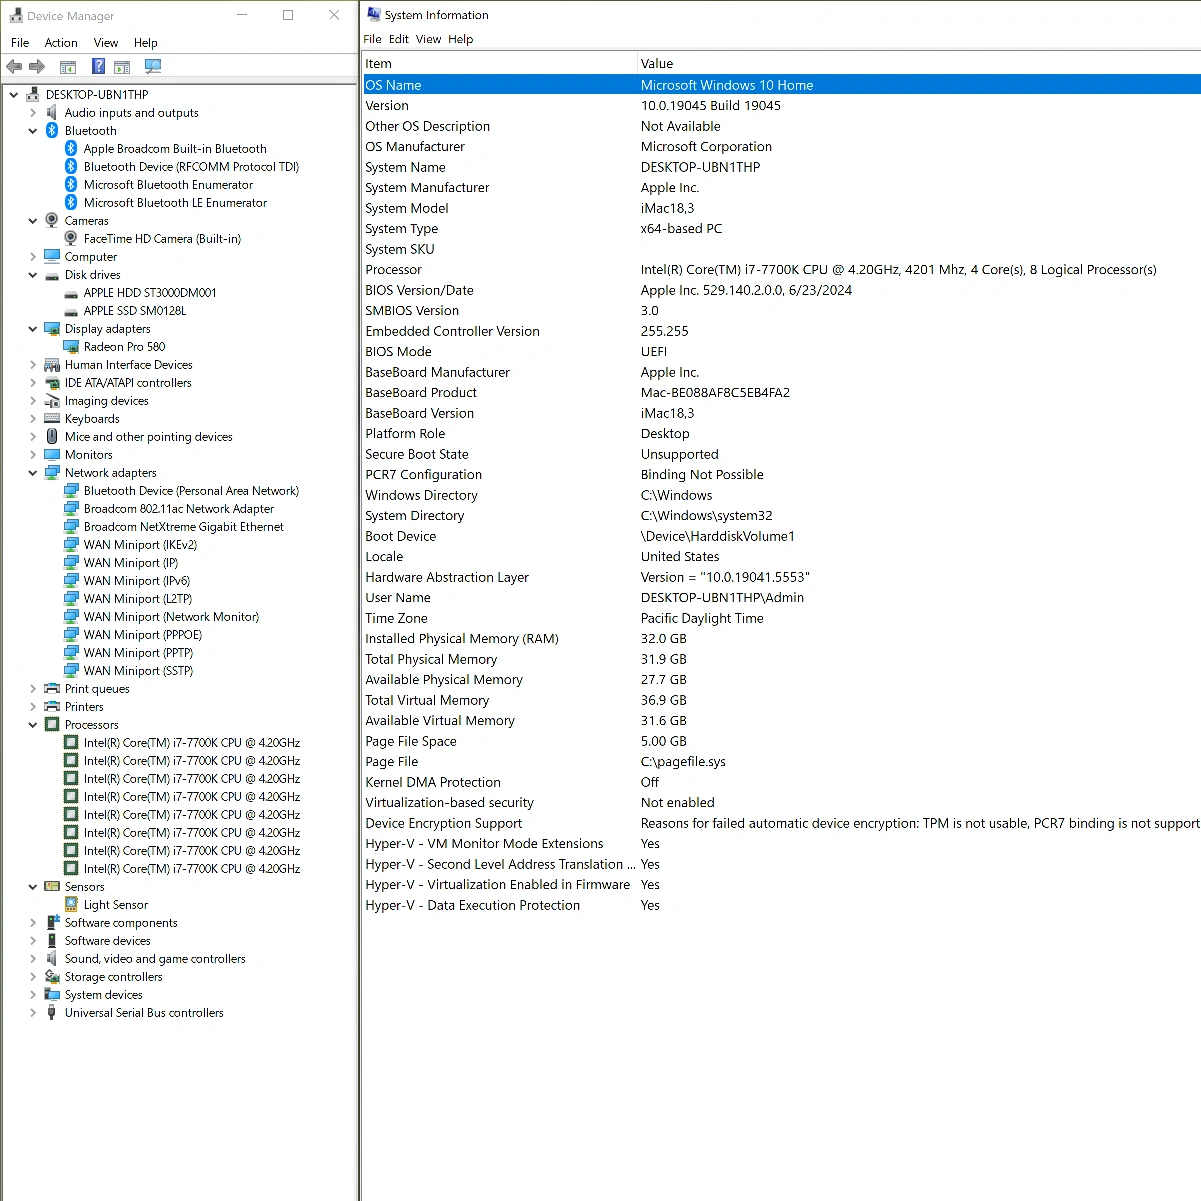This screenshot has width=1201, height=1201.
Task: Open the System Information File menu
Action: [x=373, y=39]
